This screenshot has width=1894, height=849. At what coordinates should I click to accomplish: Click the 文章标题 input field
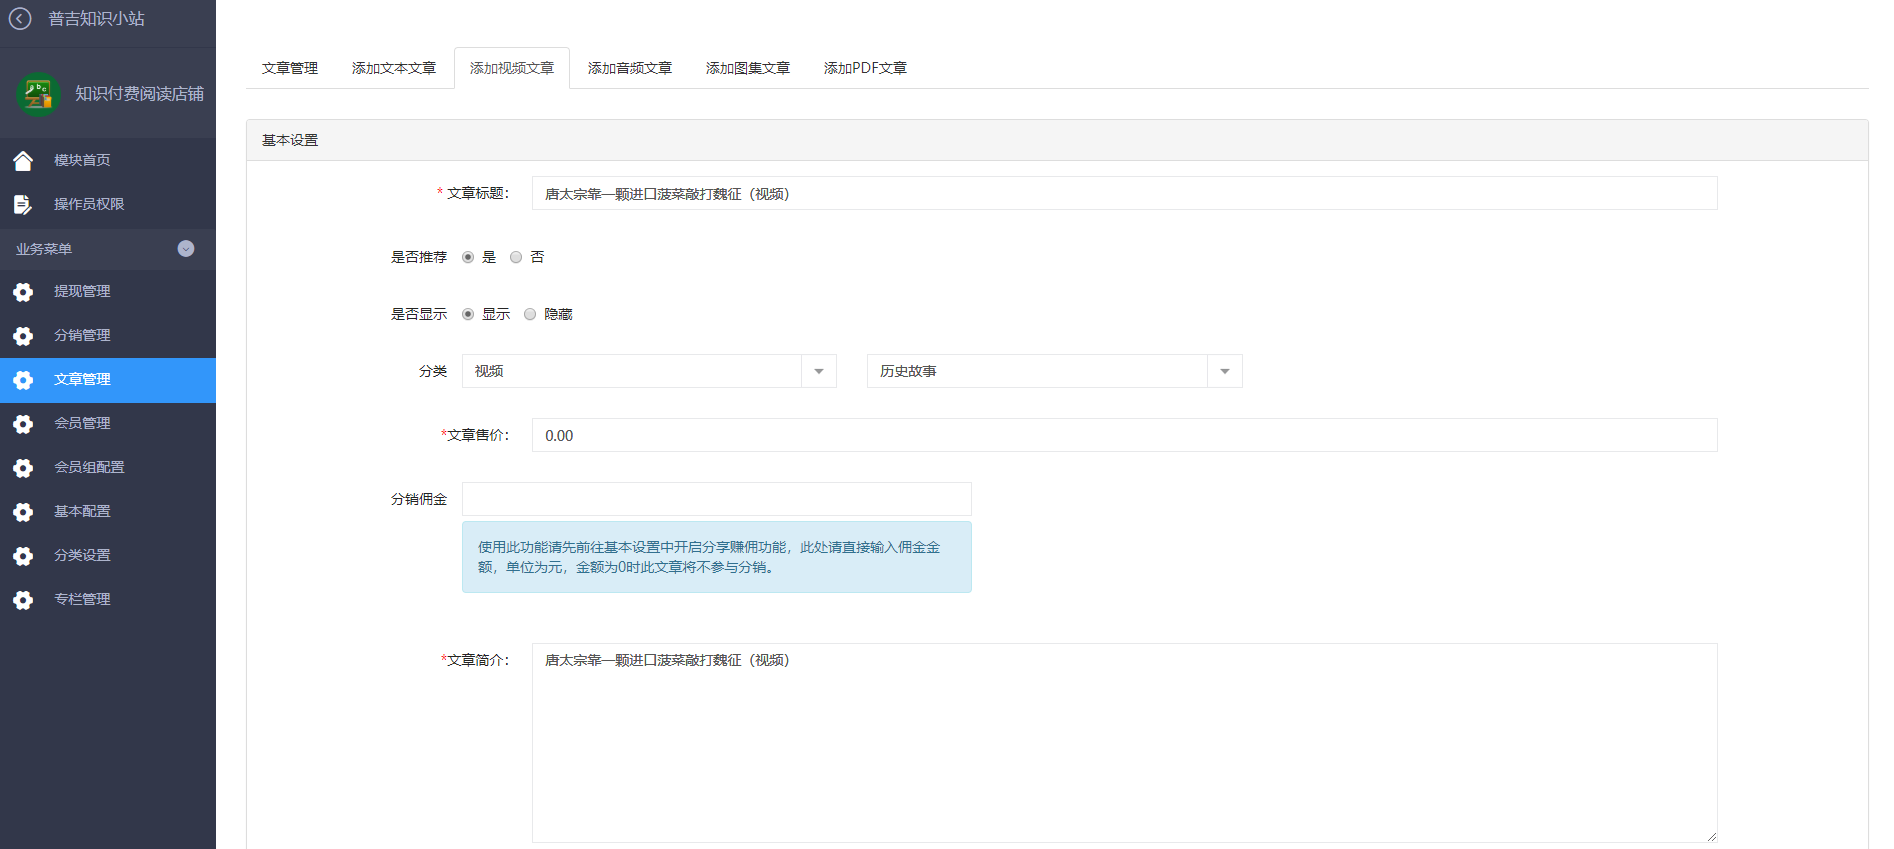1124,193
